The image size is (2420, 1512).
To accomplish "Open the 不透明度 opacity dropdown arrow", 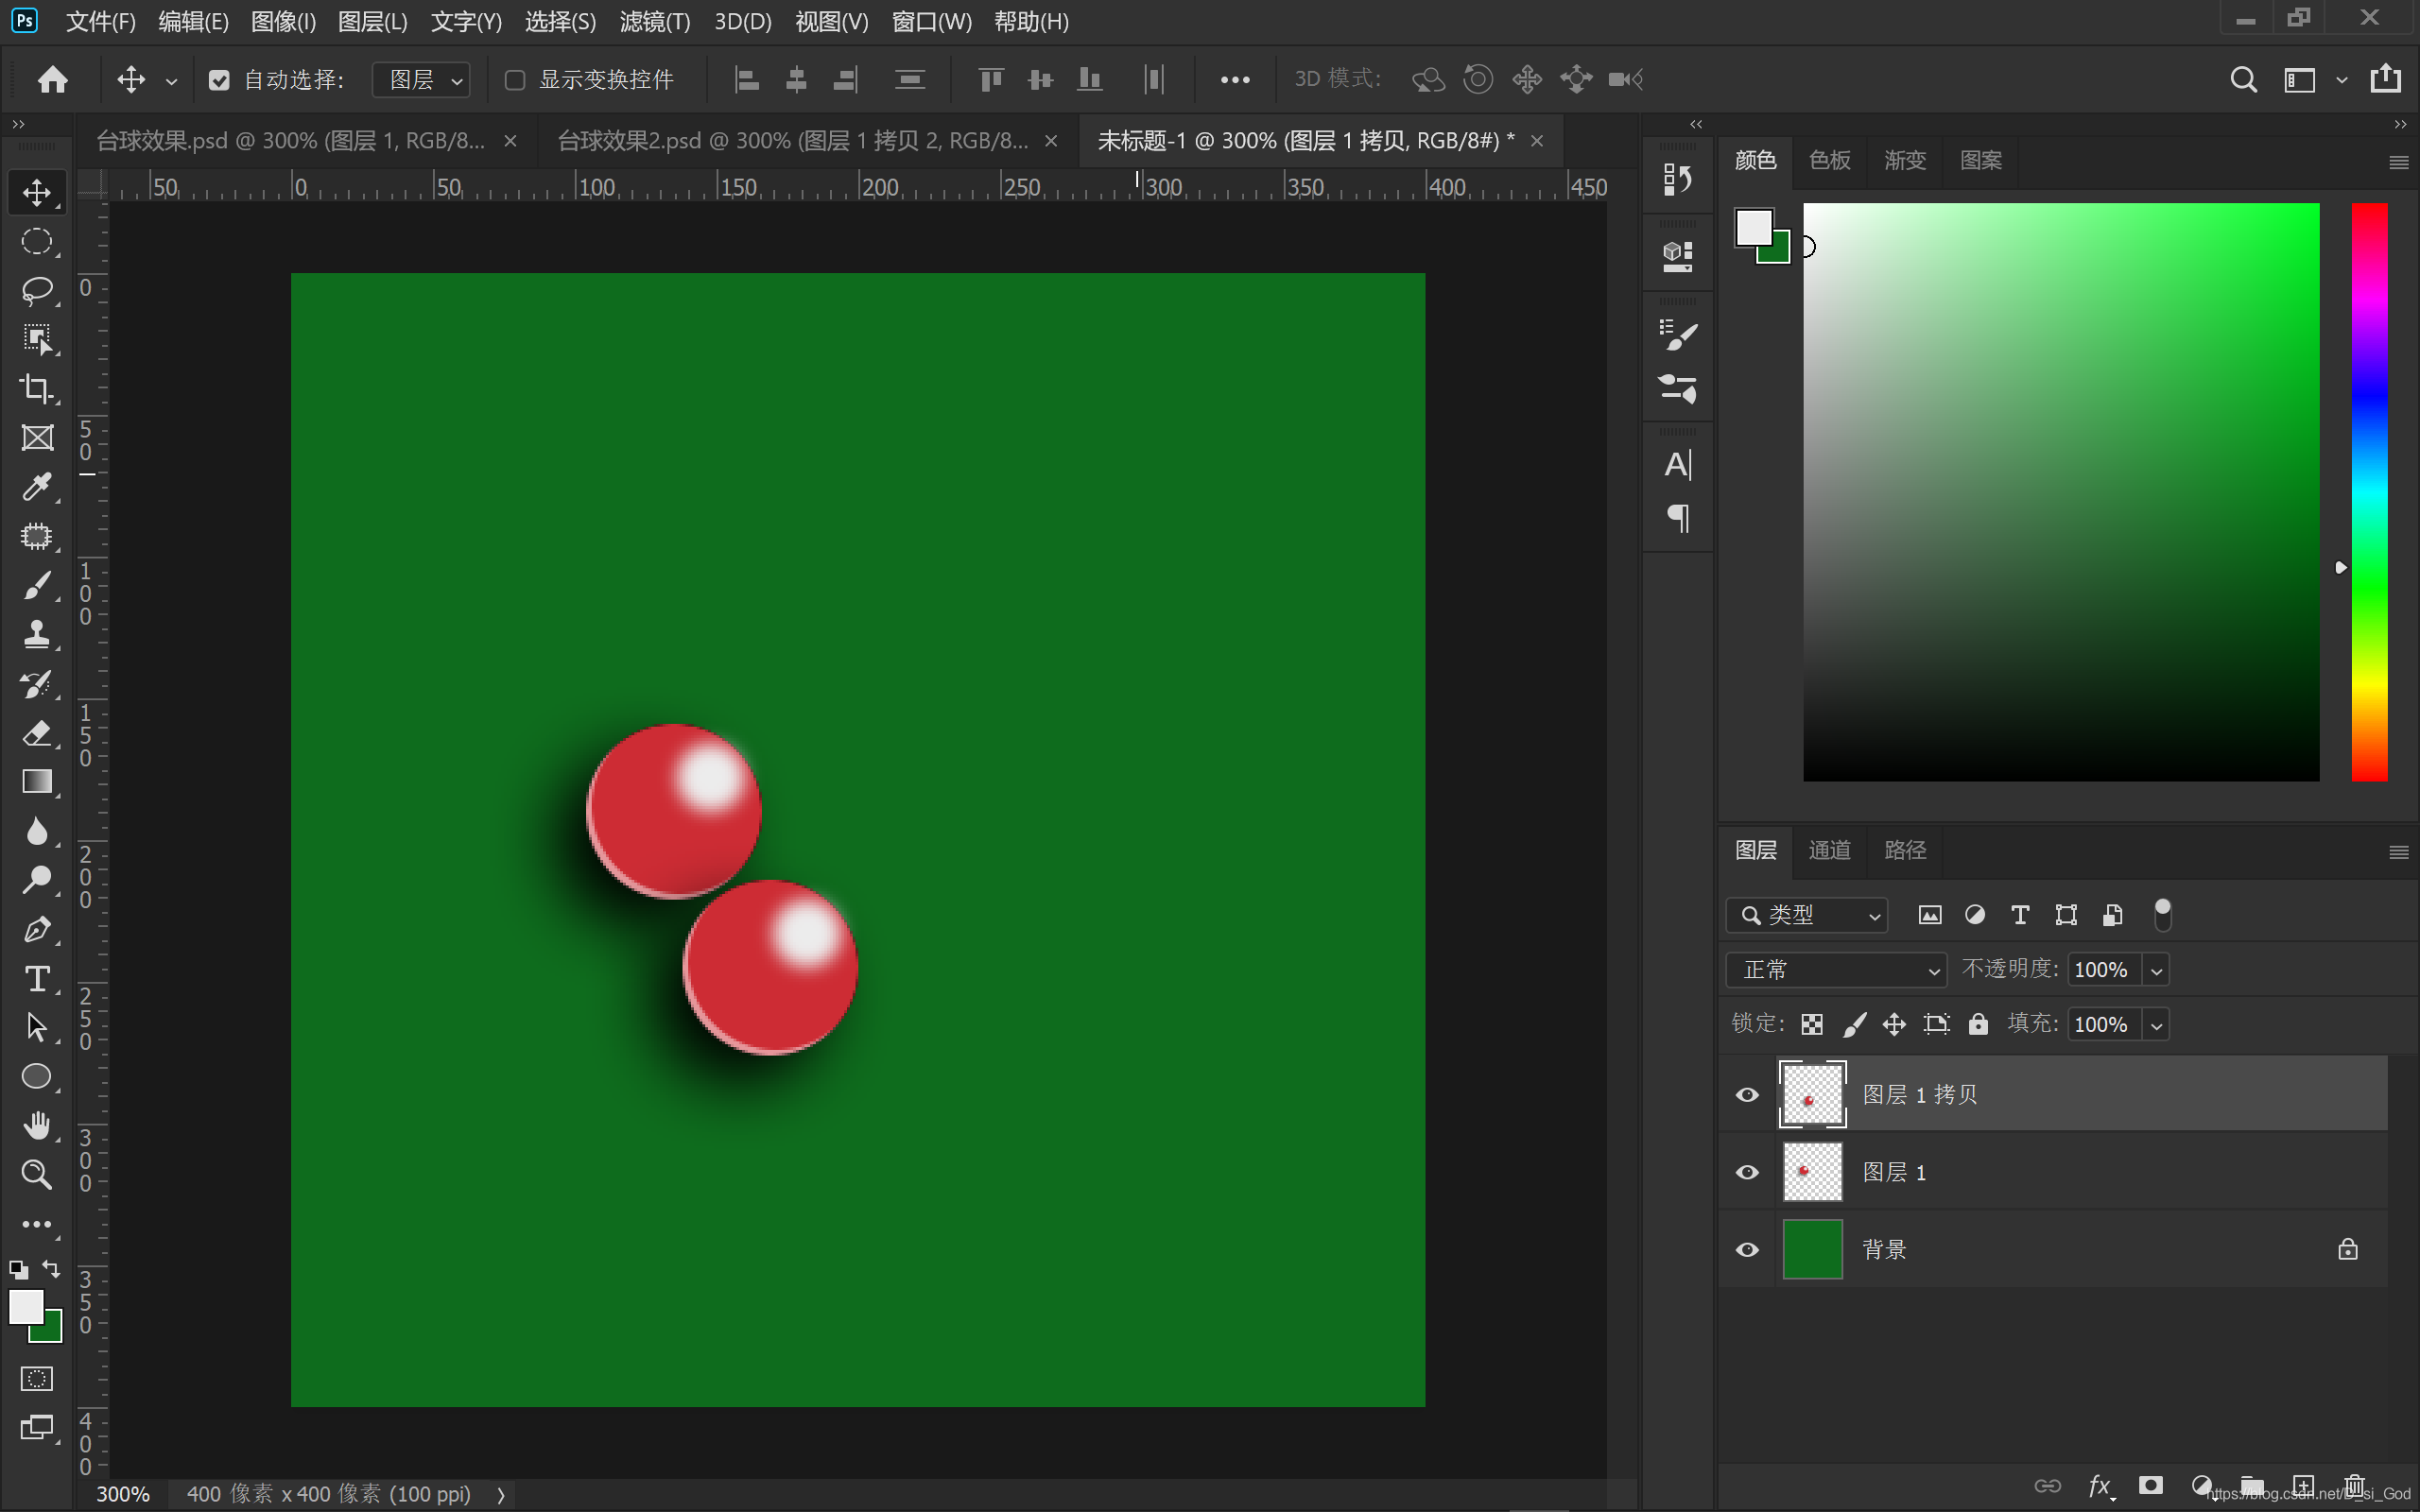I will coord(2156,970).
